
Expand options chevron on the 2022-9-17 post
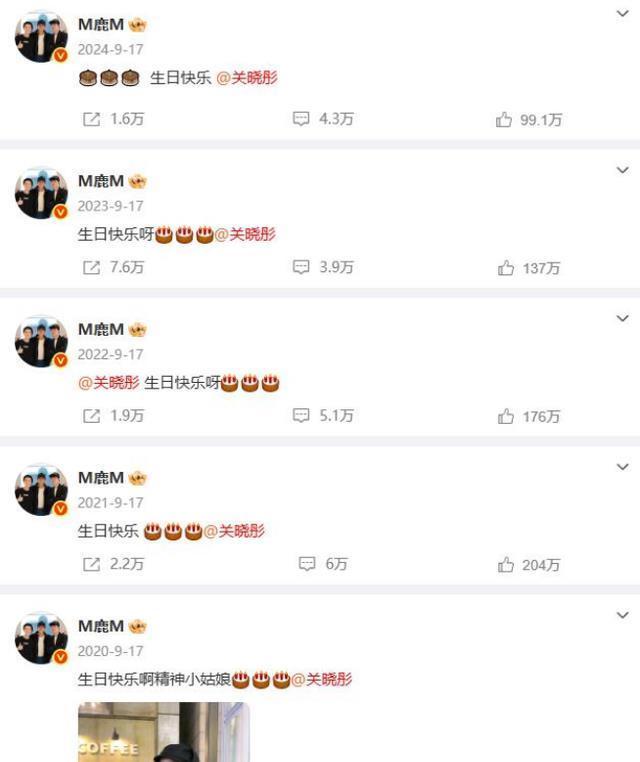point(623,318)
